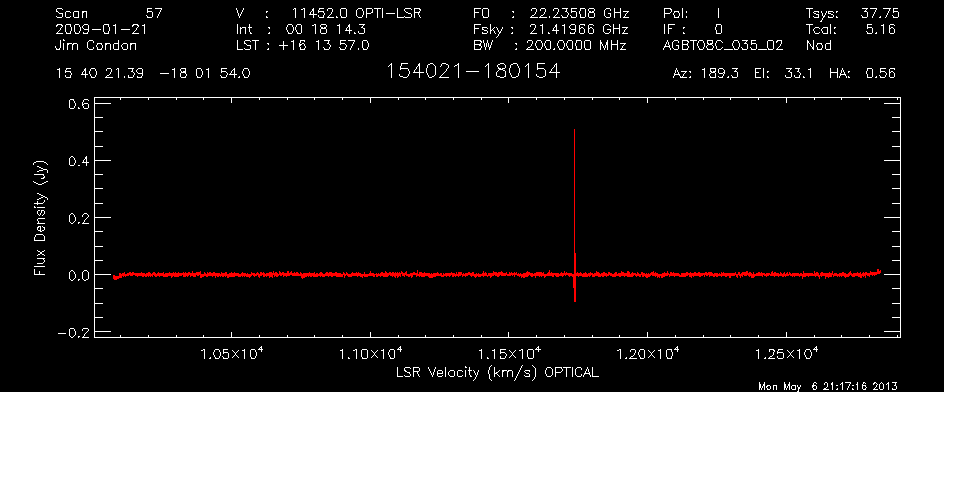962x490 pixels.
Task: Click coordinates 15 40 21.39 -18 01 54.0
Action: point(153,74)
